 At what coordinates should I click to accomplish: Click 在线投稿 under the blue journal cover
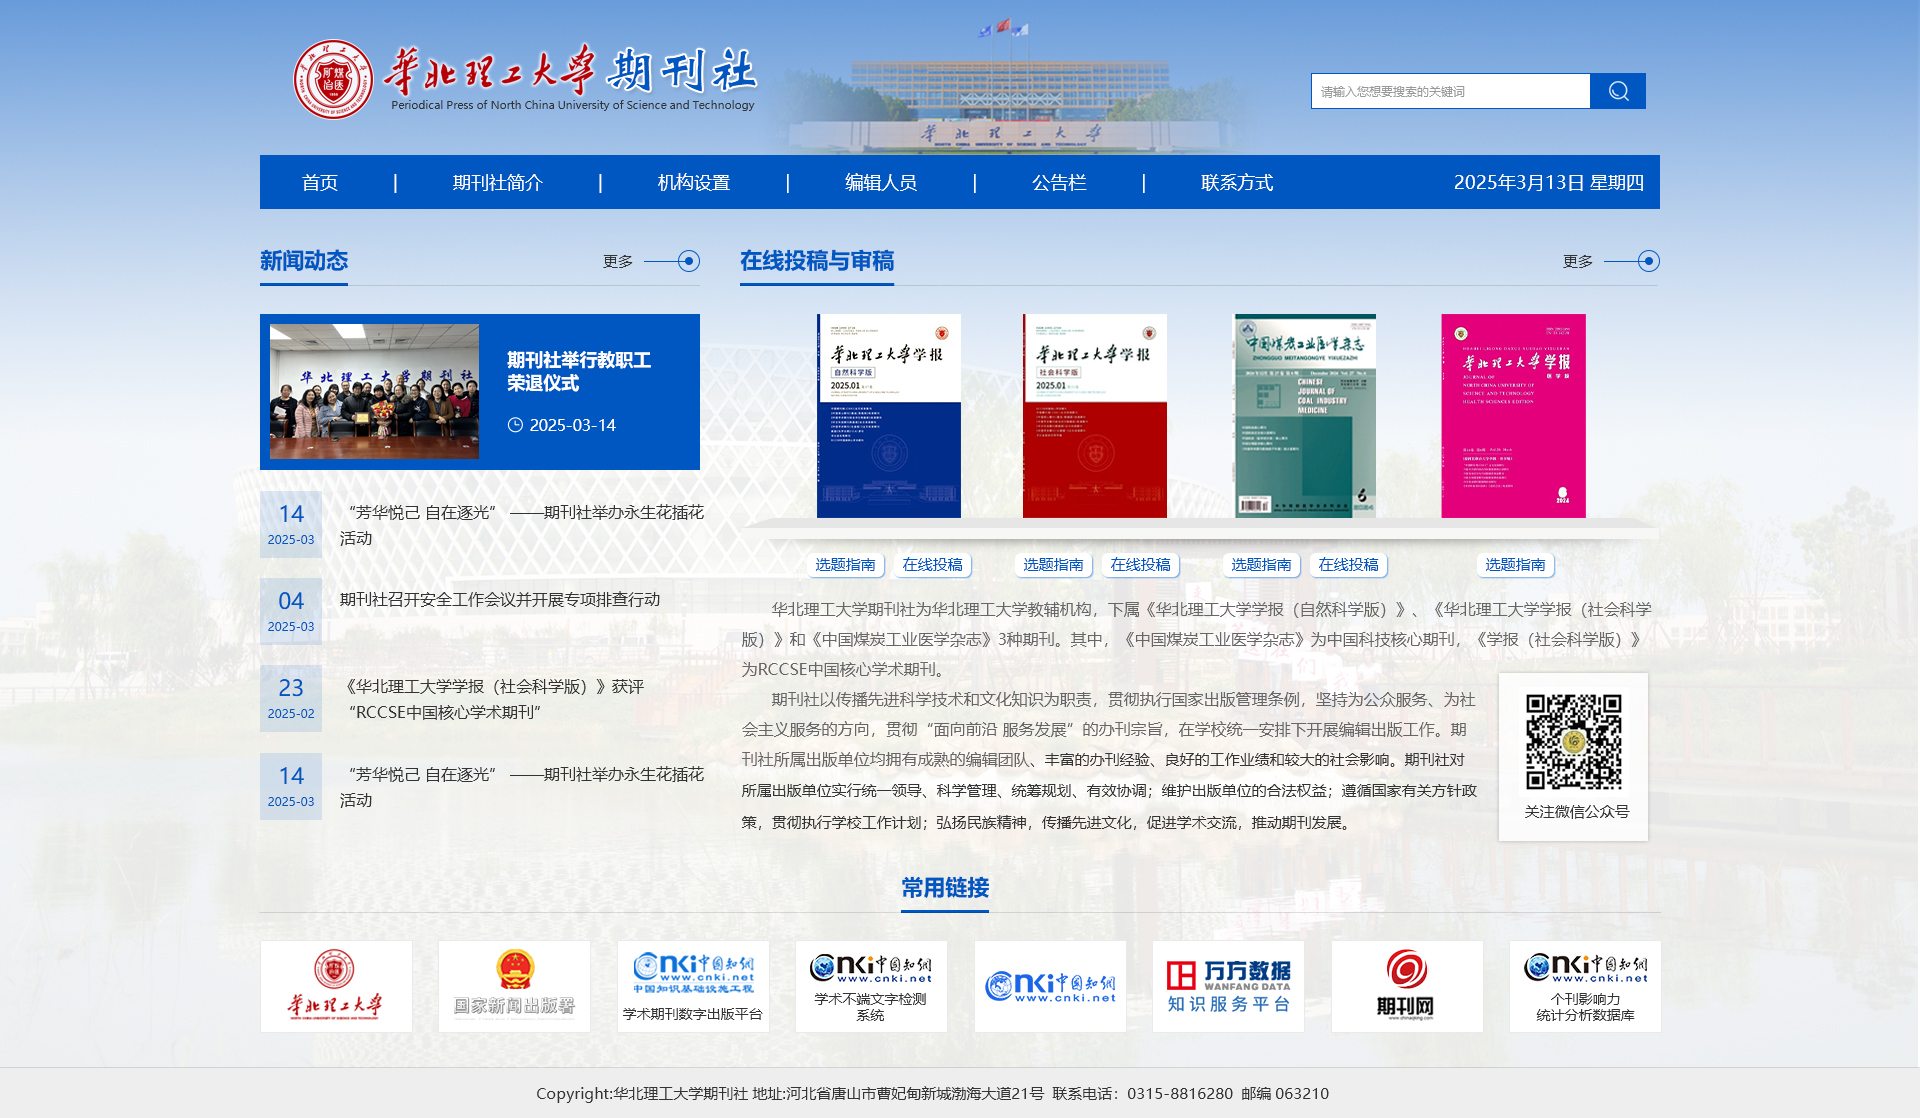(x=932, y=565)
